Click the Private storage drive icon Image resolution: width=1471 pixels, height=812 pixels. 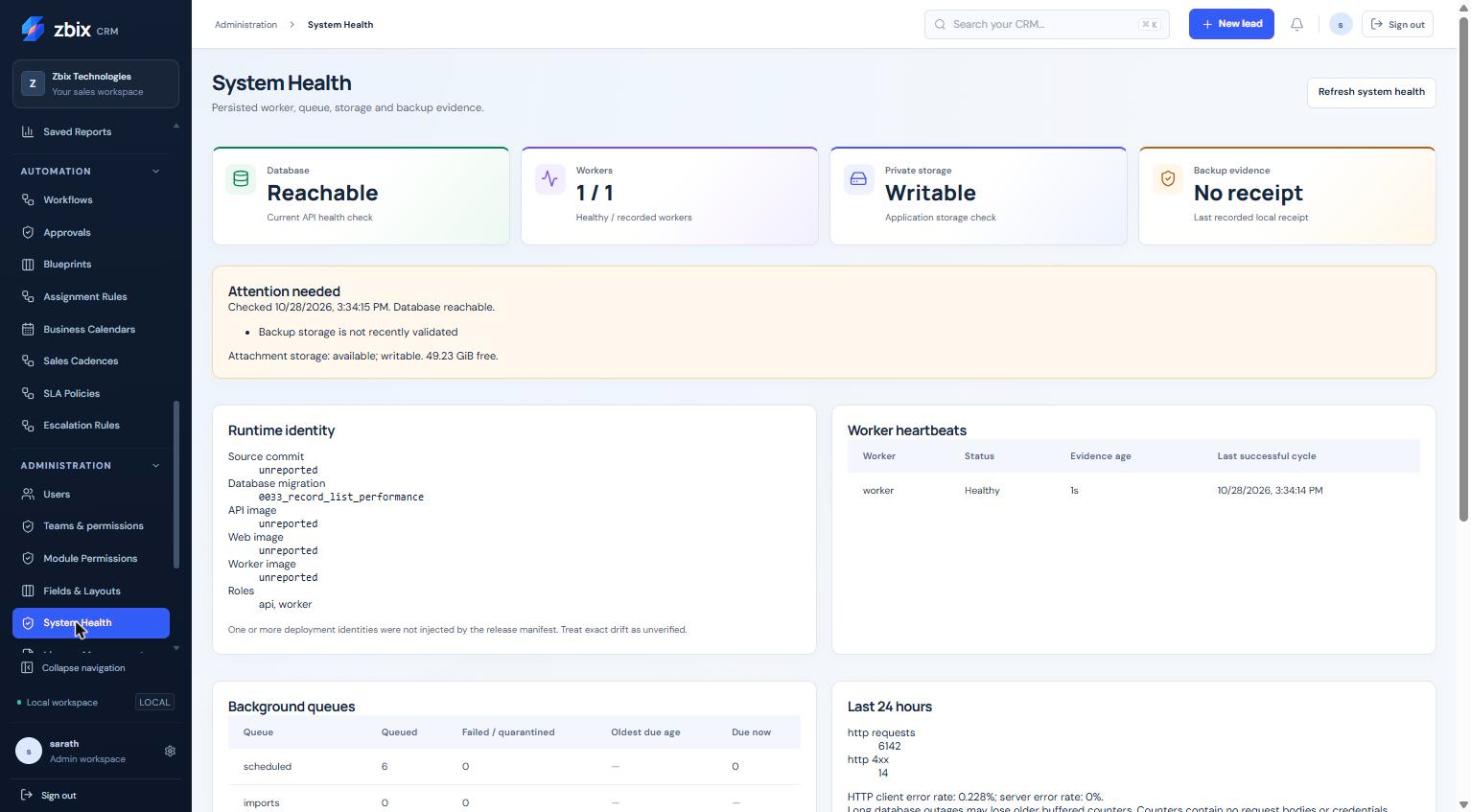[x=858, y=179]
